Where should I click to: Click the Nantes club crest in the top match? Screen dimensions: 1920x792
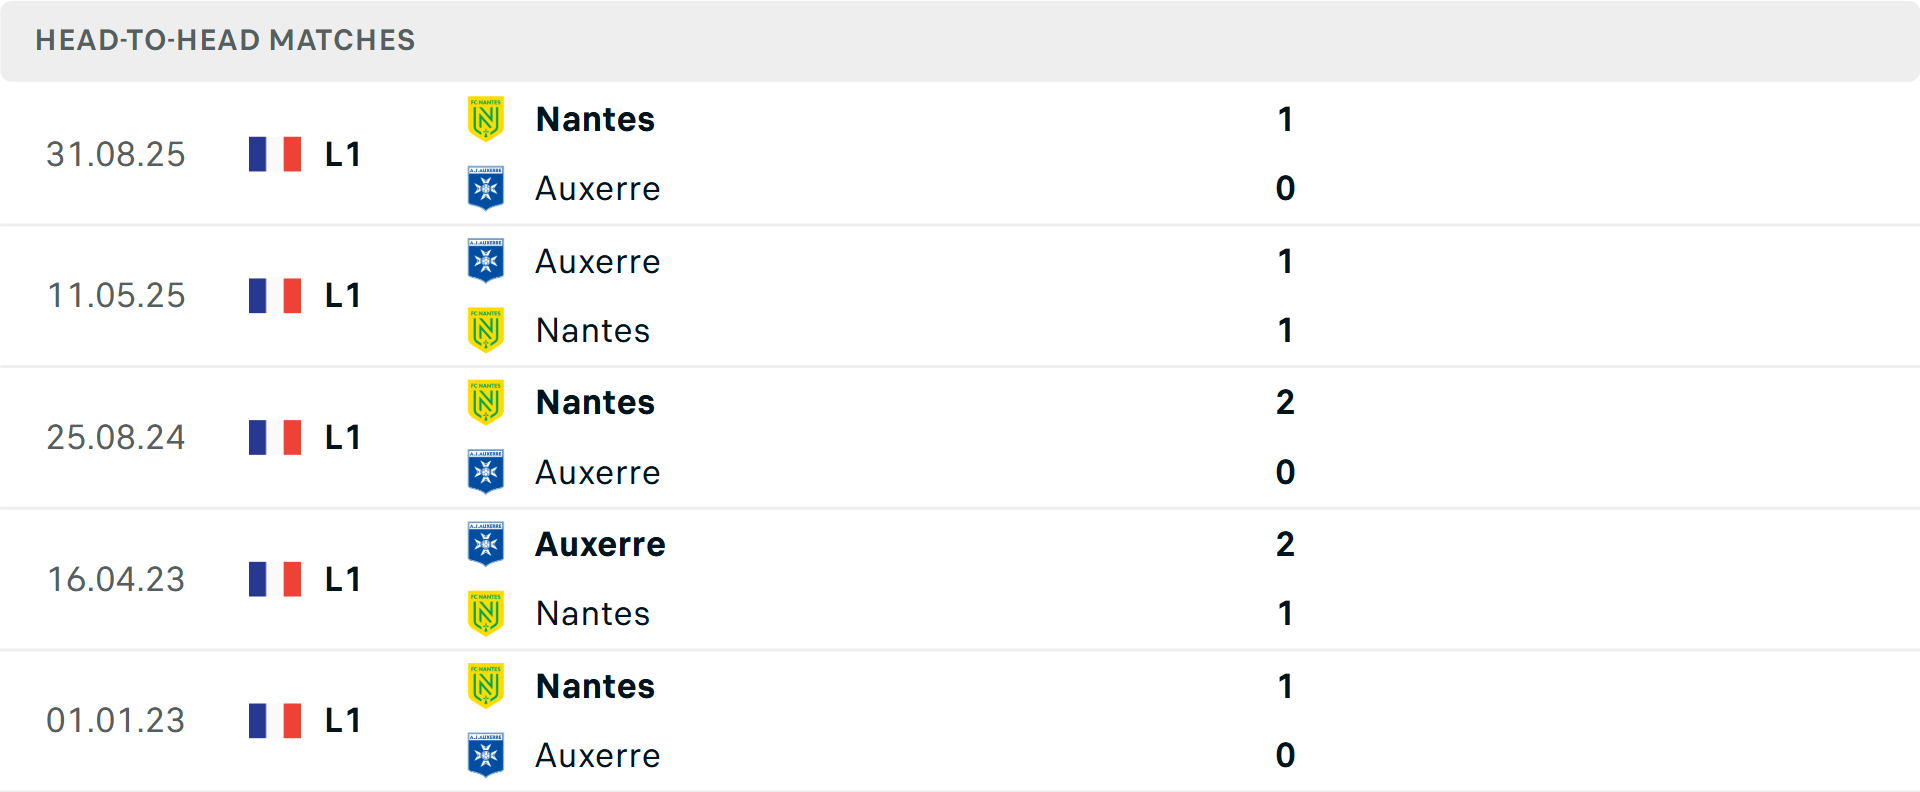(486, 118)
